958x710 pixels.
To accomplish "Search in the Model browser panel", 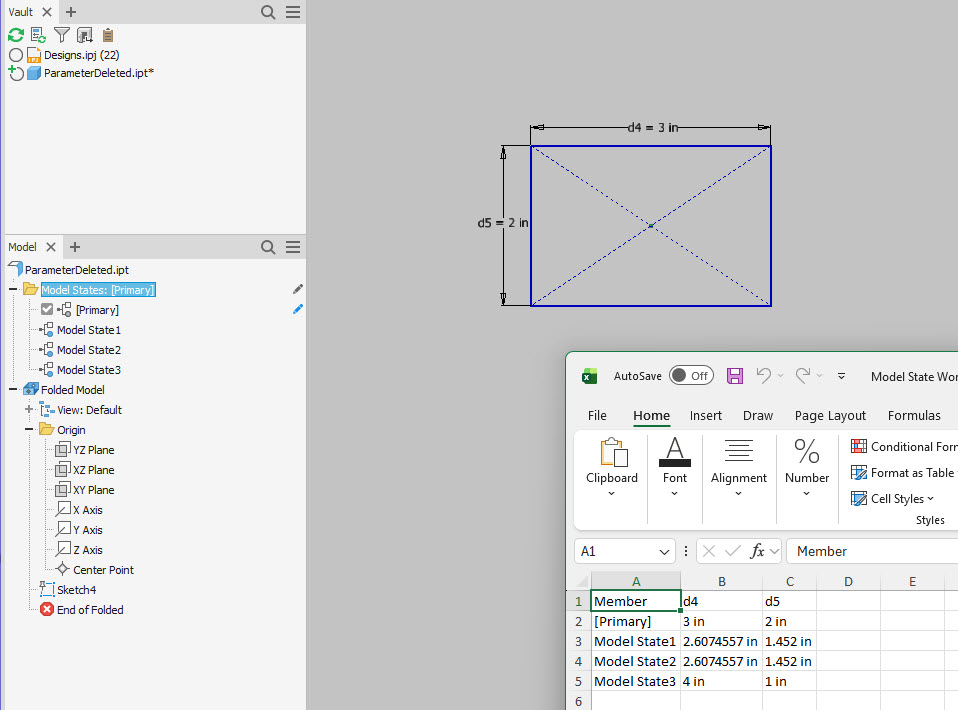I will (x=268, y=247).
